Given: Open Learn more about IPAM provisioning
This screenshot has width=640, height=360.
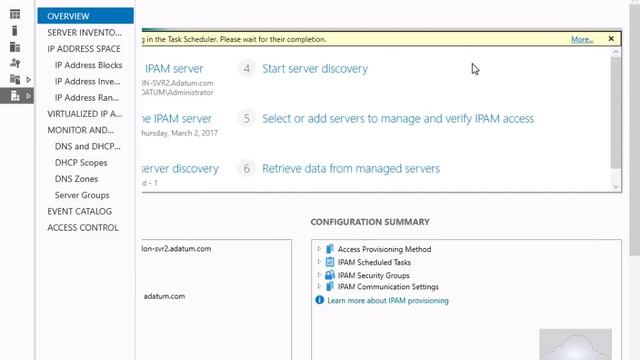Looking at the screenshot, I should pos(388,300).
